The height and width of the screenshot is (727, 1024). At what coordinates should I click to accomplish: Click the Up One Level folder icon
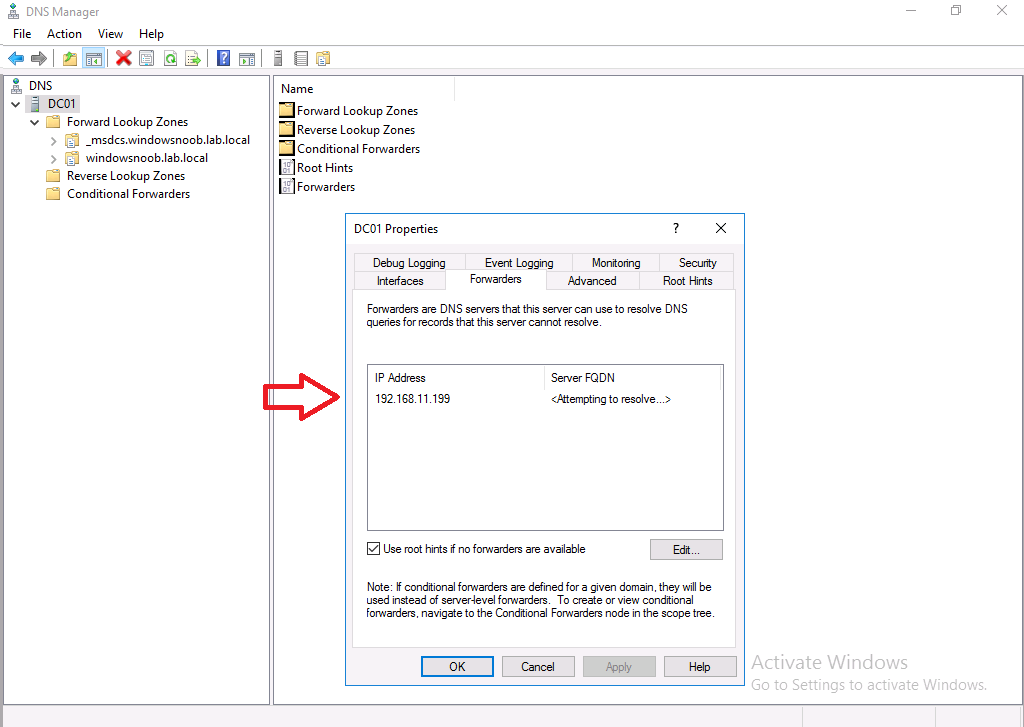click(70, 59)
